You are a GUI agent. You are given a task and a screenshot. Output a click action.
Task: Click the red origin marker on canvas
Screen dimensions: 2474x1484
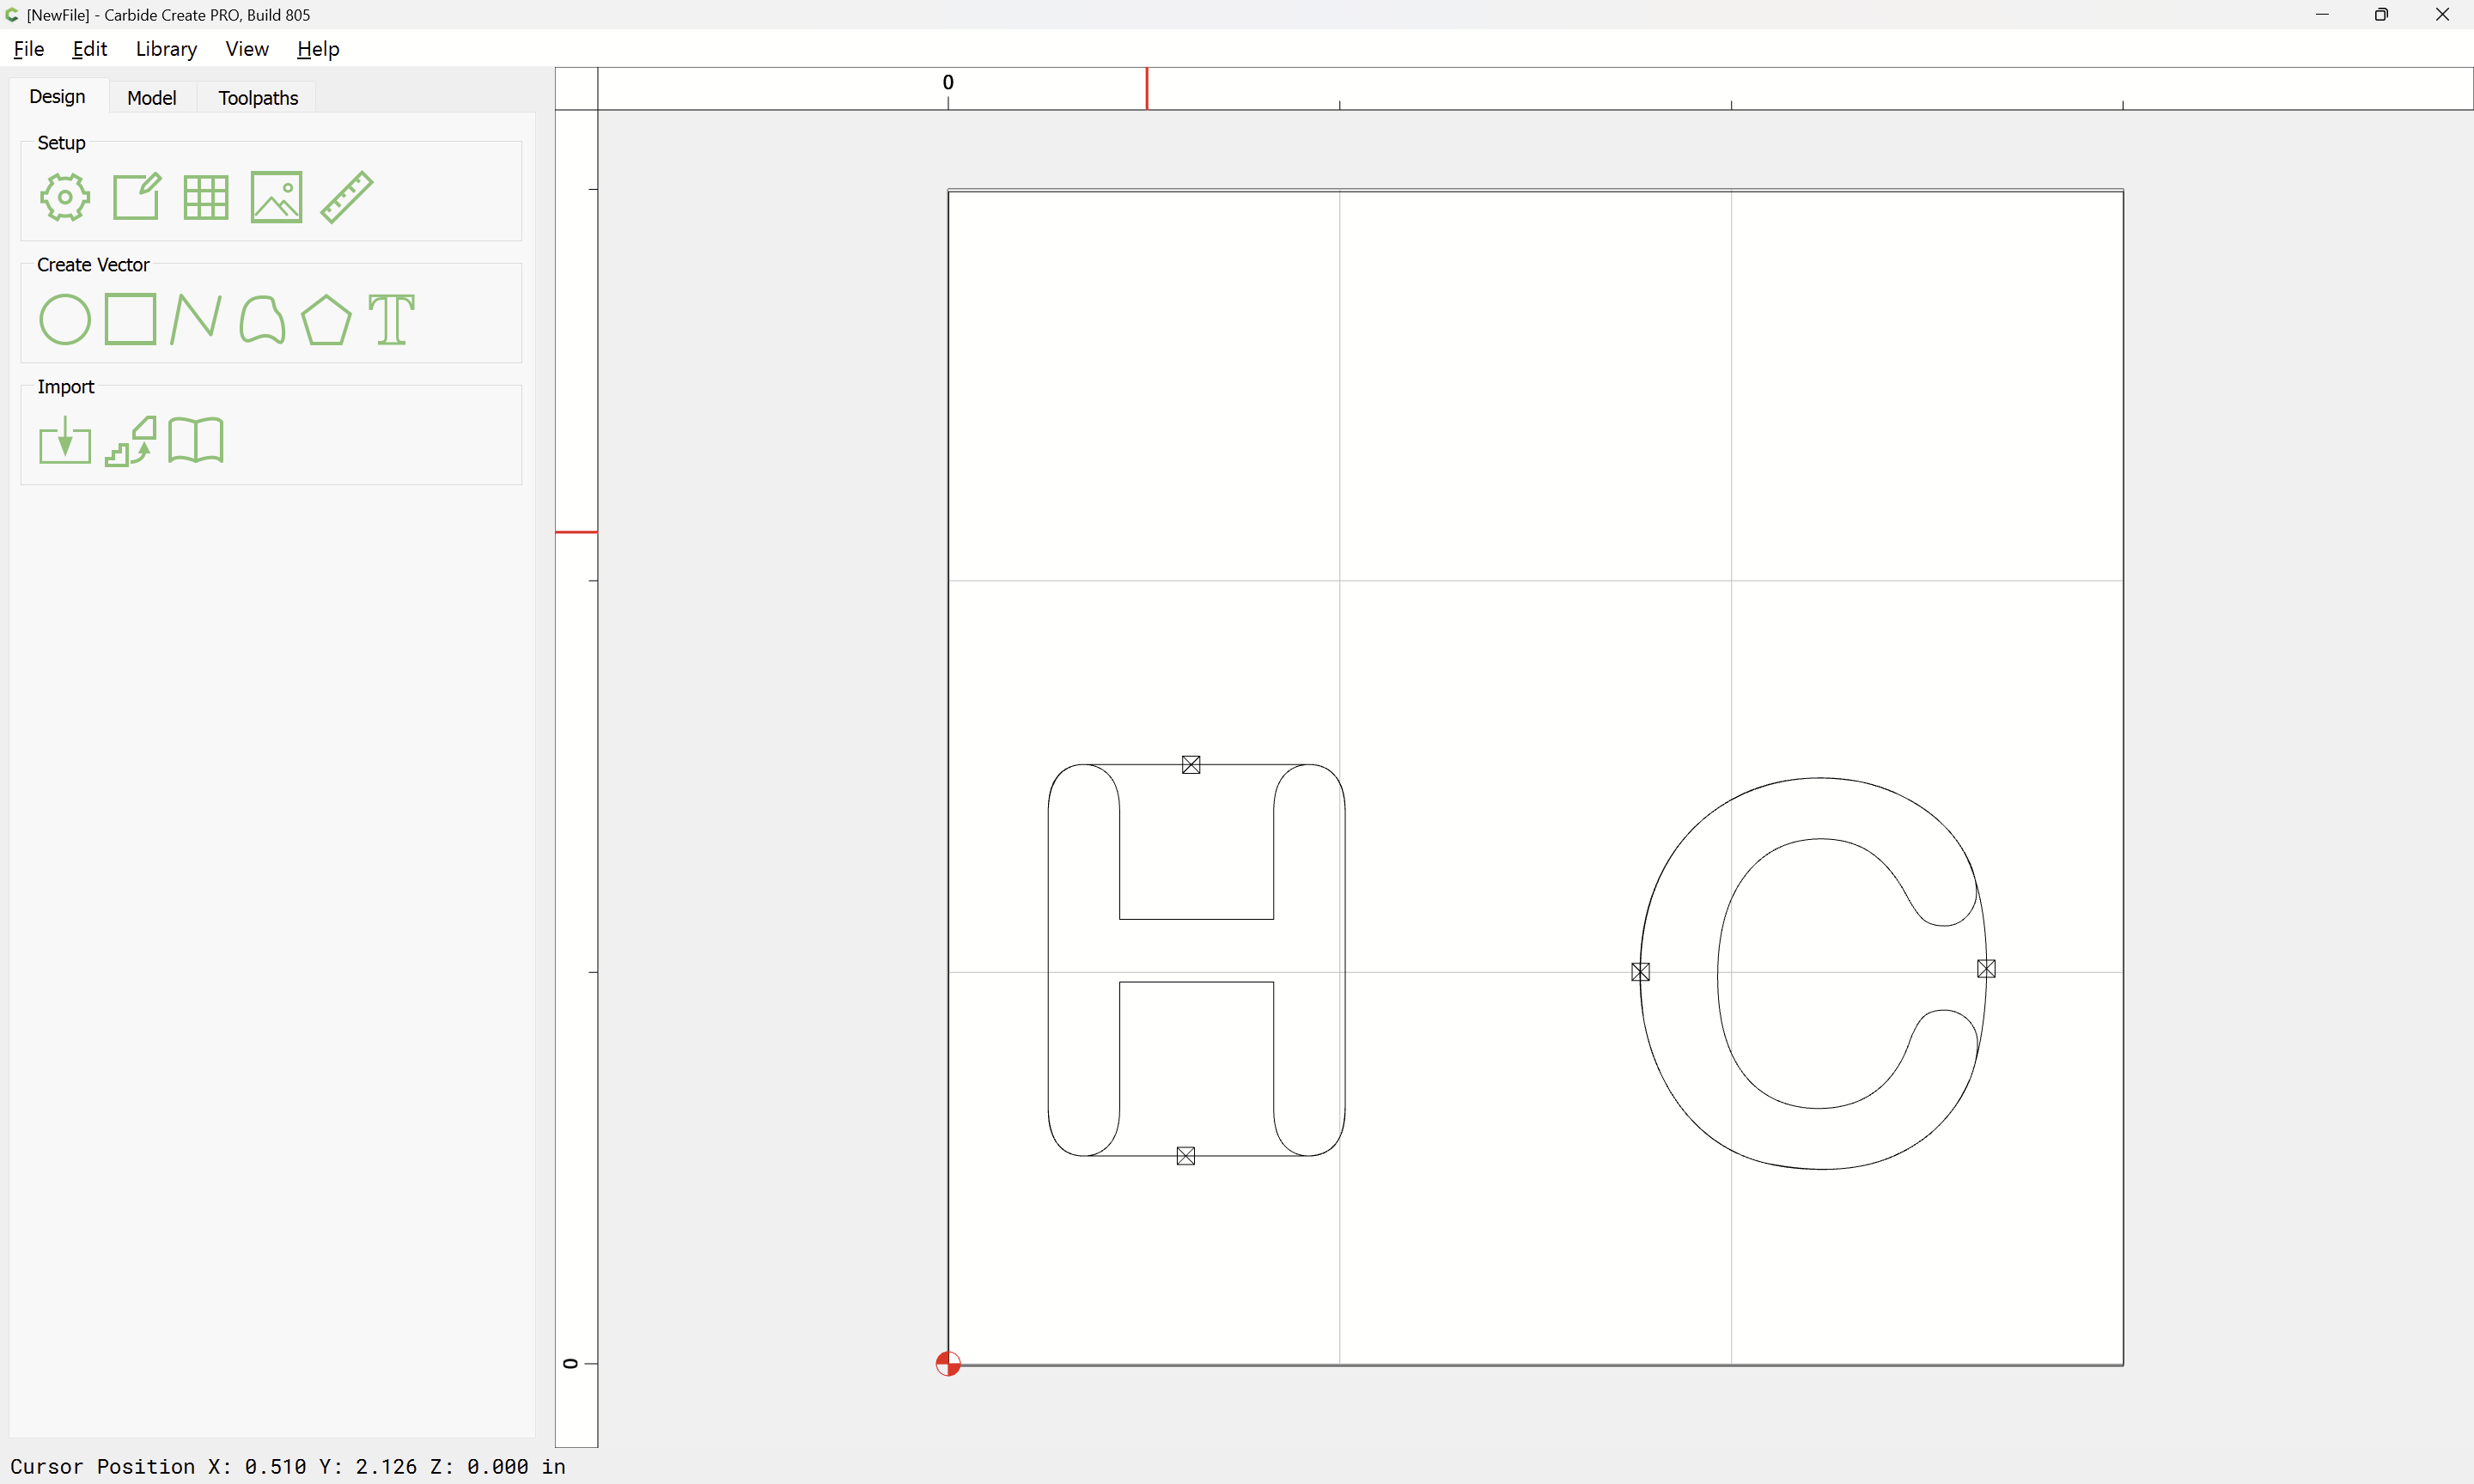pos(948,1364)
